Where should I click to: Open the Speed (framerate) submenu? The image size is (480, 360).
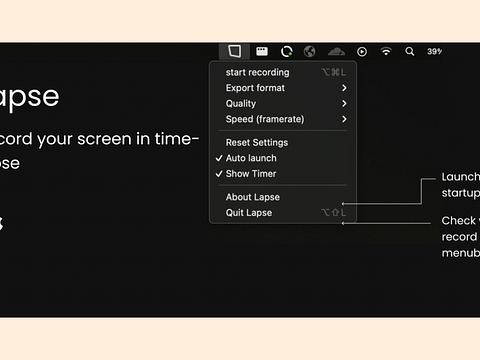click(x=283, y=119)
